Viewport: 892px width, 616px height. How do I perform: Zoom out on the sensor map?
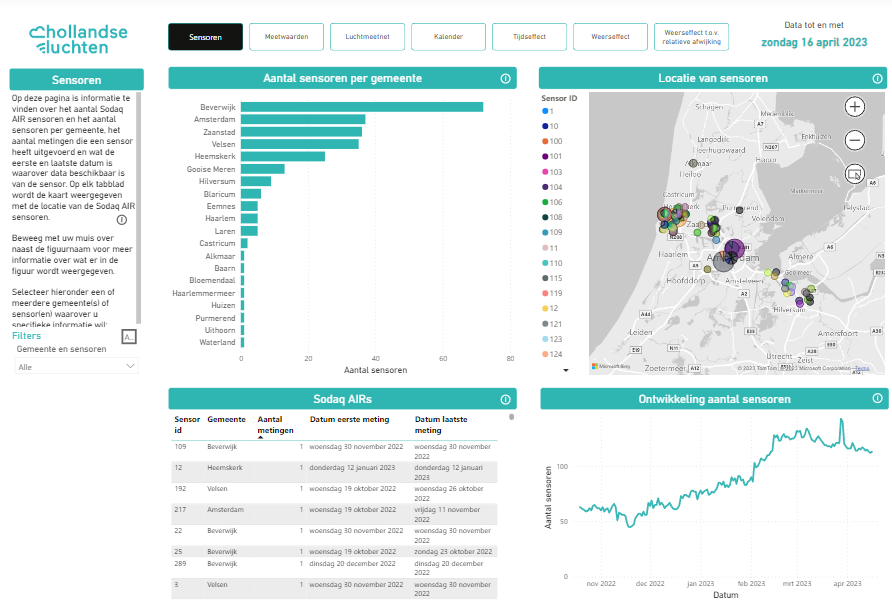coord(854,140)
